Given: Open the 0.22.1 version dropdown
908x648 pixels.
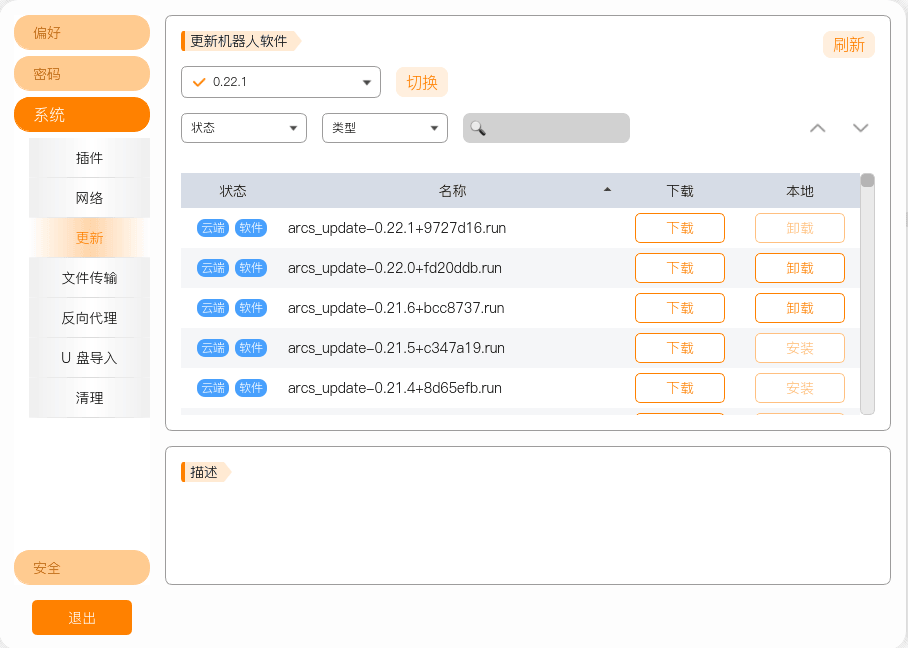Looking at the screenshot, I should pos(281,82).
